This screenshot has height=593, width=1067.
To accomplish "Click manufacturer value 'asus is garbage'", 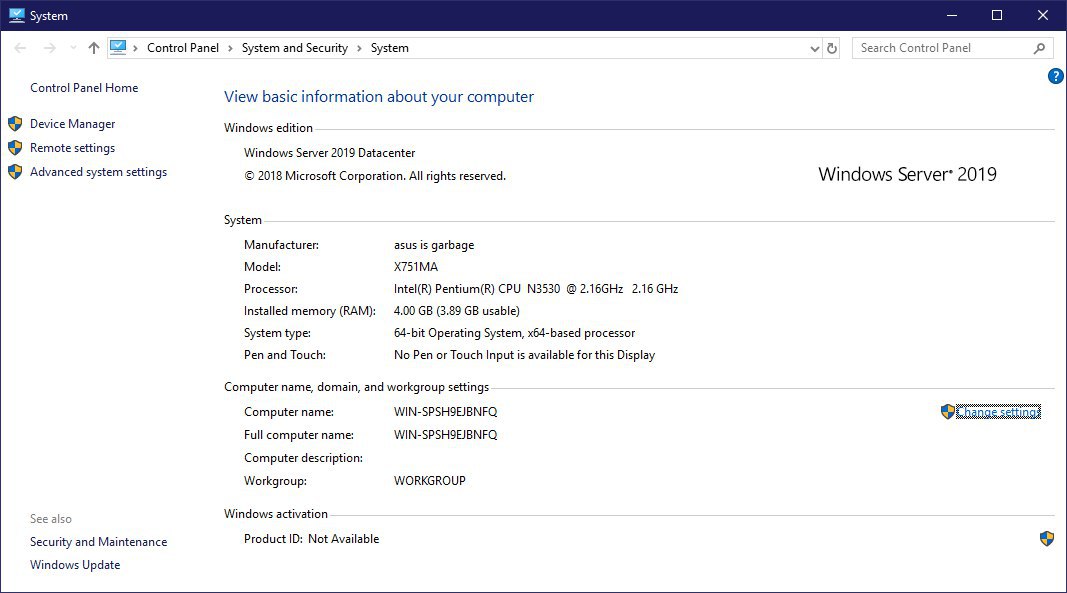I will pos(434,245).
